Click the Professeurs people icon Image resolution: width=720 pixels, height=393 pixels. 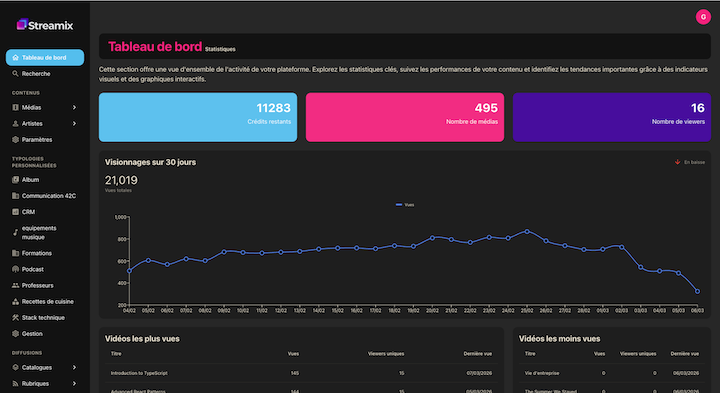pyautogui.click(x=16, y=285)
